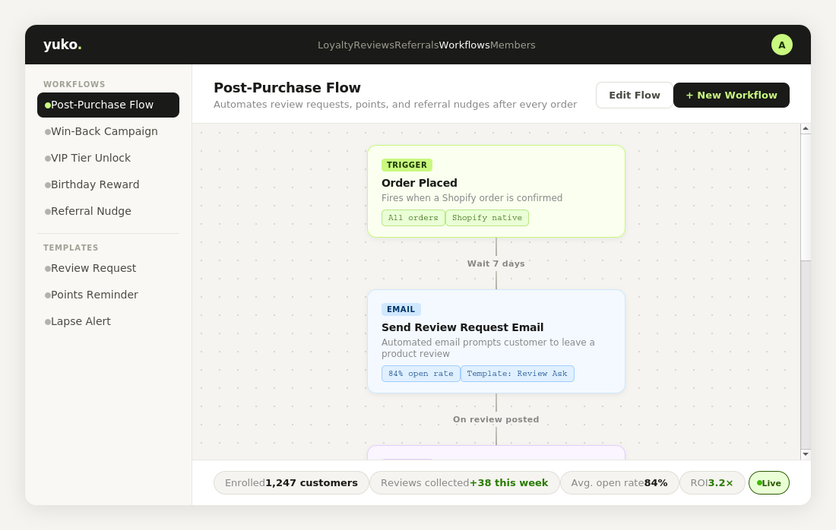Click the 'Shopify native' tag
836x530 pixels.
(487, 218)
